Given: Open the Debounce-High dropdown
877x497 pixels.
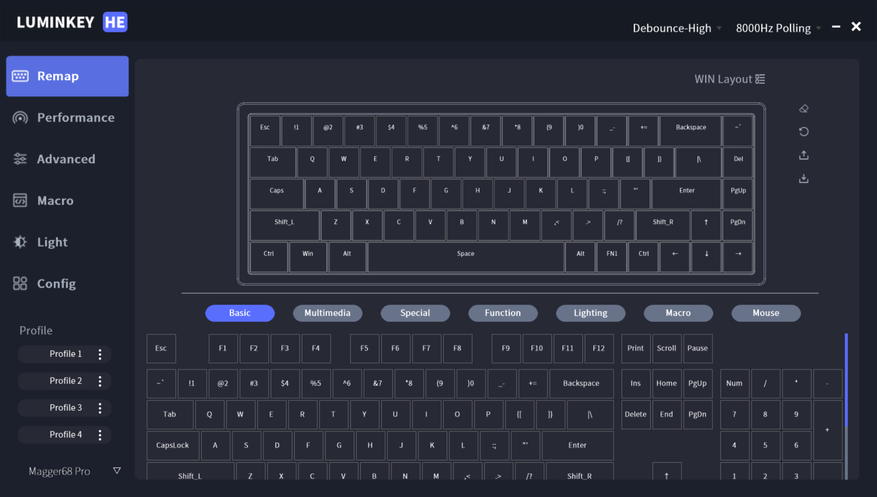Looking at the screenshot, I should tap(677, 28).
